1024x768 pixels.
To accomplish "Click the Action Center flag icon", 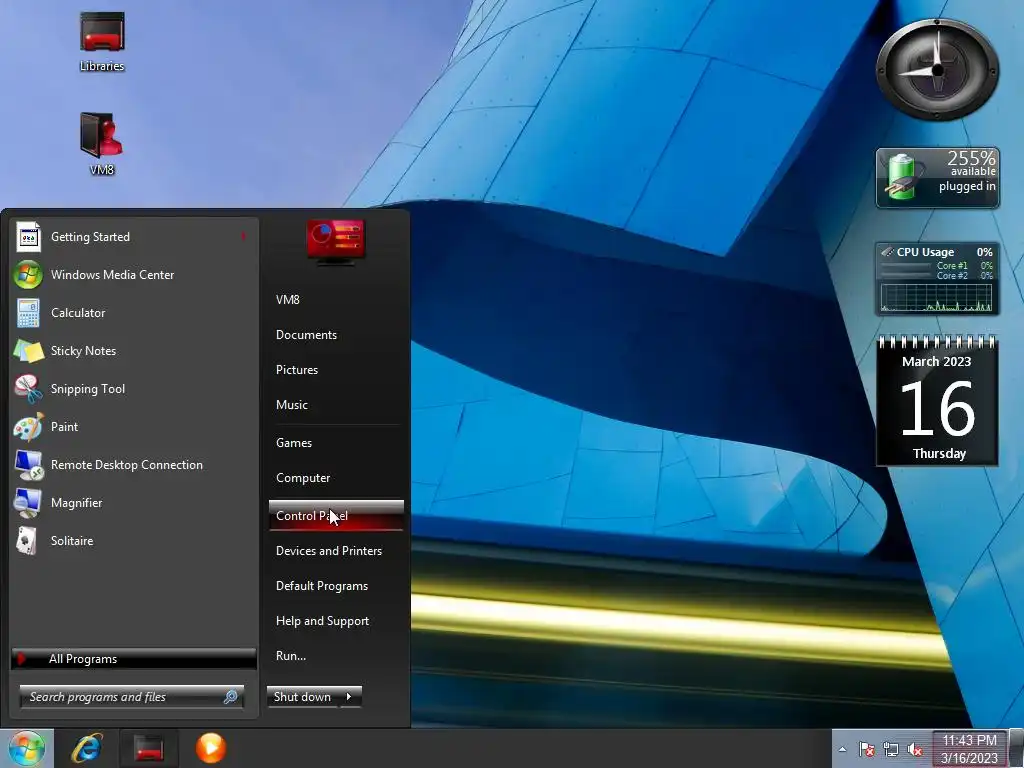I will pos(867,750).
